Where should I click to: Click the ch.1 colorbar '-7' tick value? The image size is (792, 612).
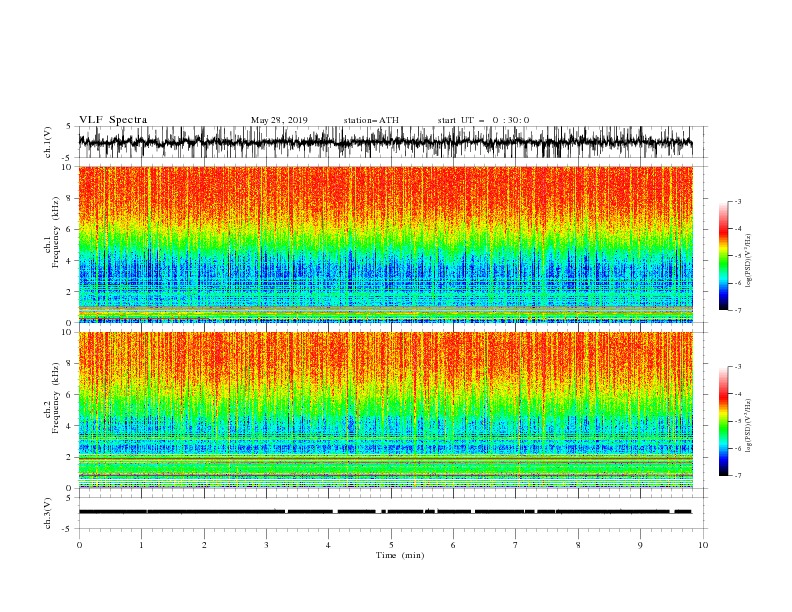738,310
